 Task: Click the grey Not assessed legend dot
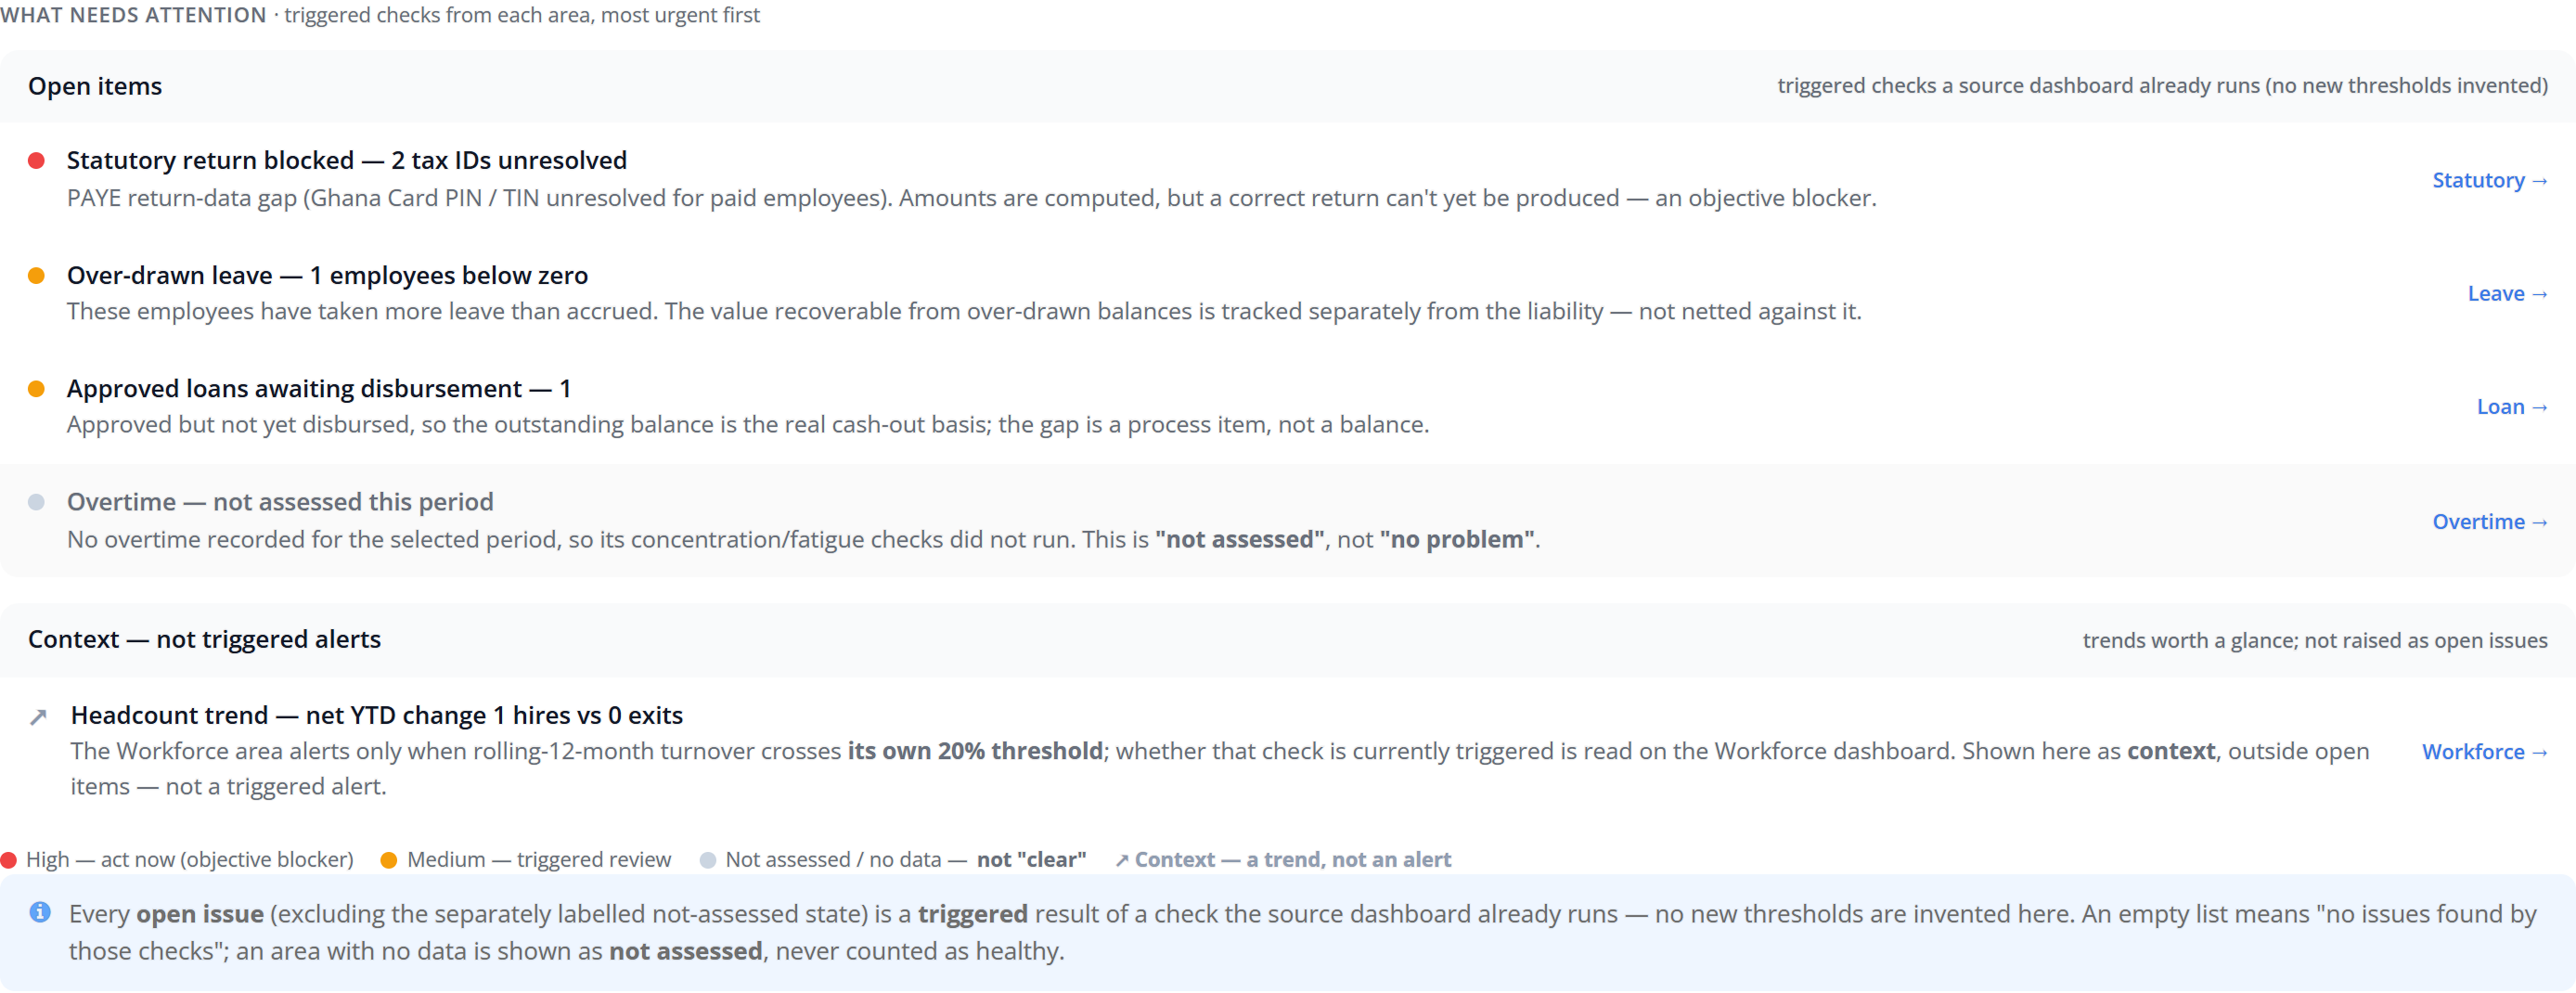(708, 860)
